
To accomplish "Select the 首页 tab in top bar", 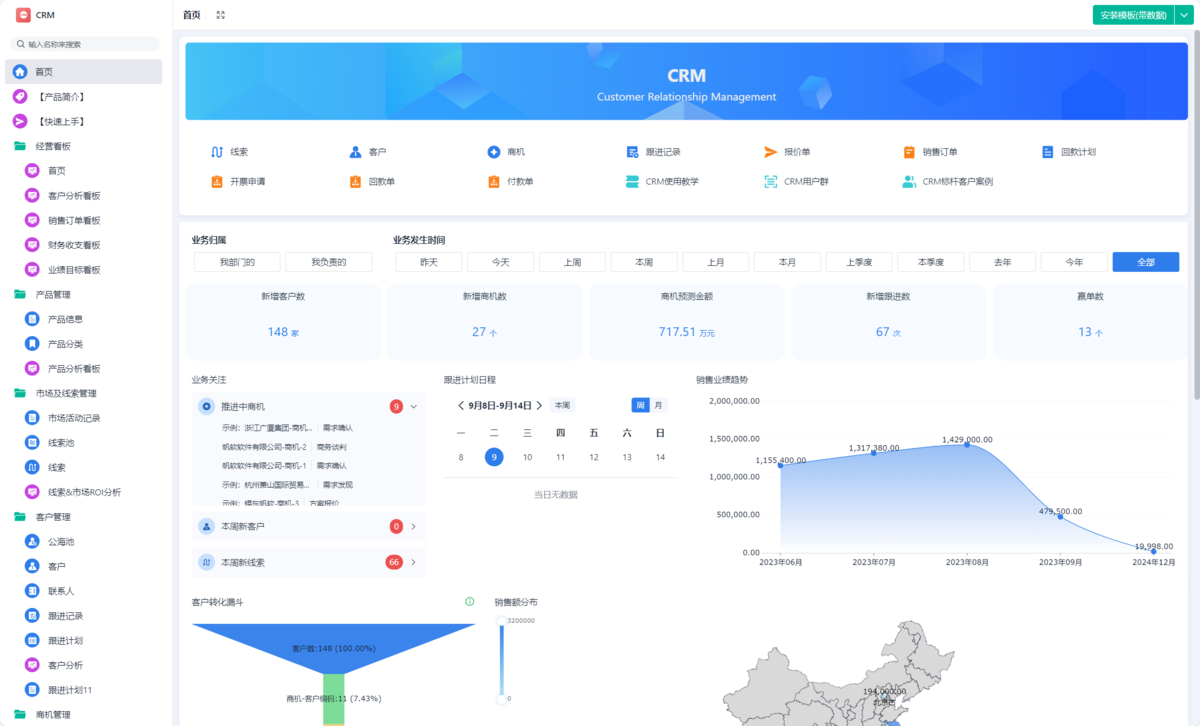I will point(192,15).
